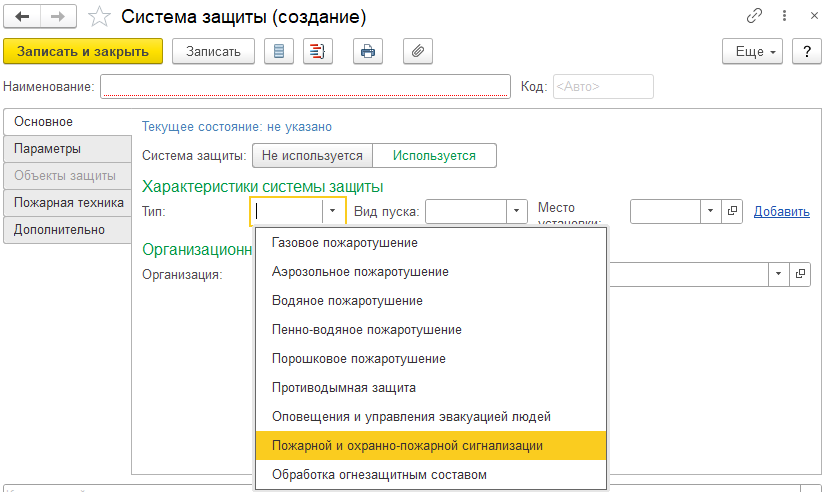Expand the Еще menu
Image resolution: width=831 pixels, height=492 pixels.
click(752, 51)
